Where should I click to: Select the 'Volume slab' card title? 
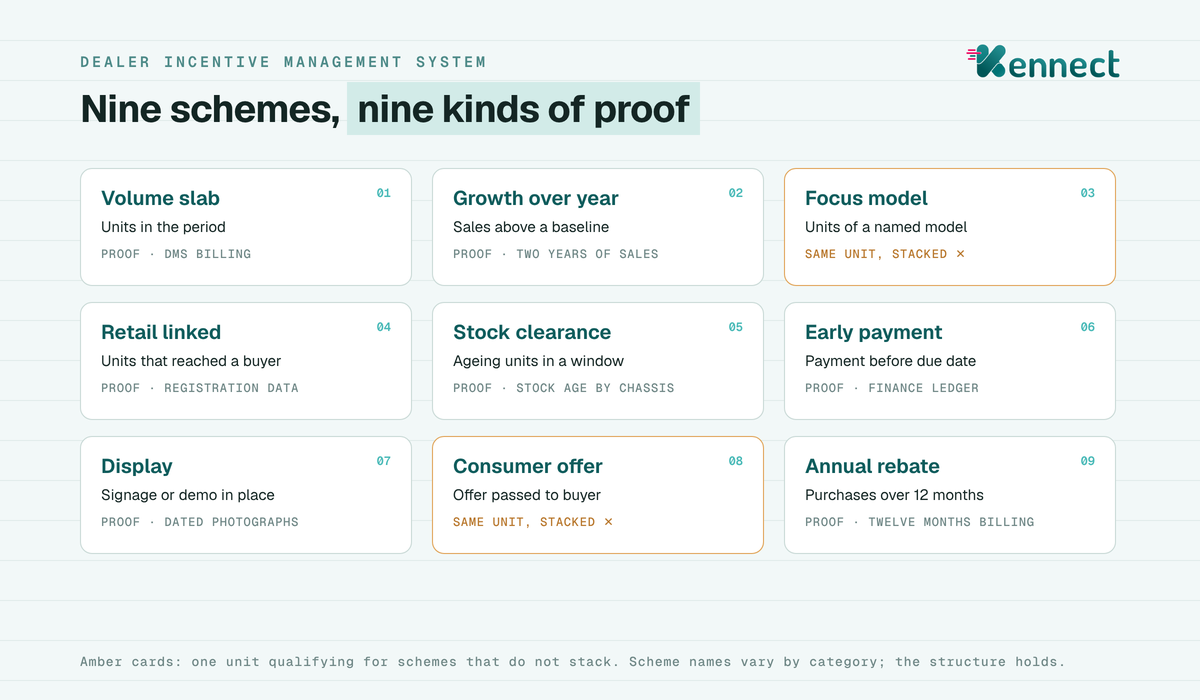[160, 198]
